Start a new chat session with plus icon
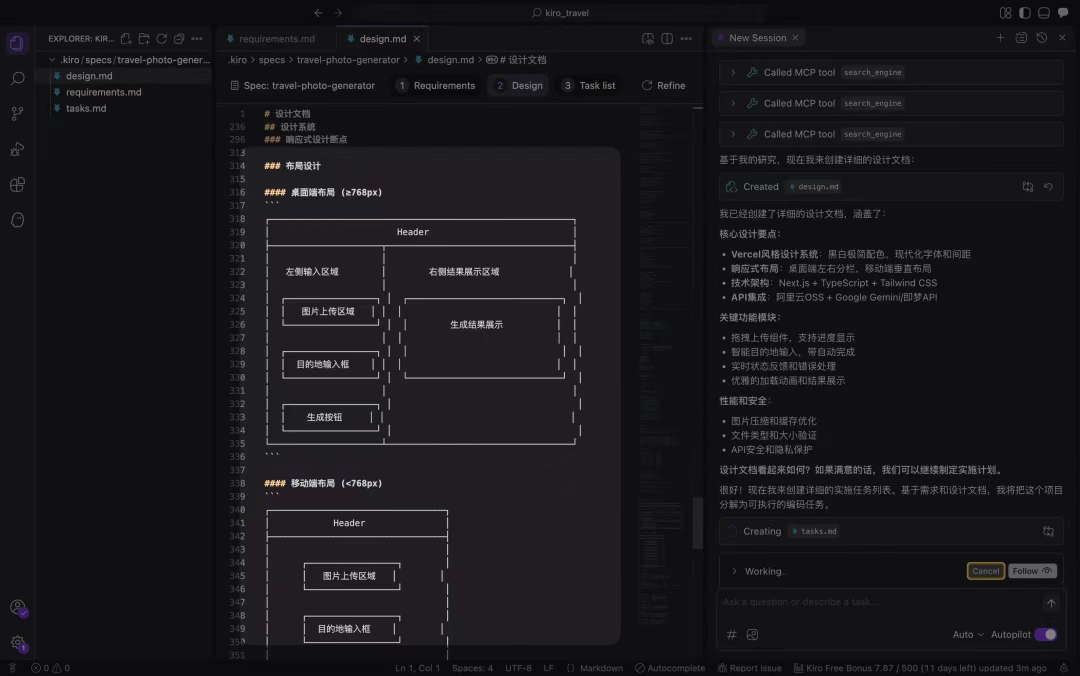Viewport: 1080px width, 676px height. coord(1000,38)
